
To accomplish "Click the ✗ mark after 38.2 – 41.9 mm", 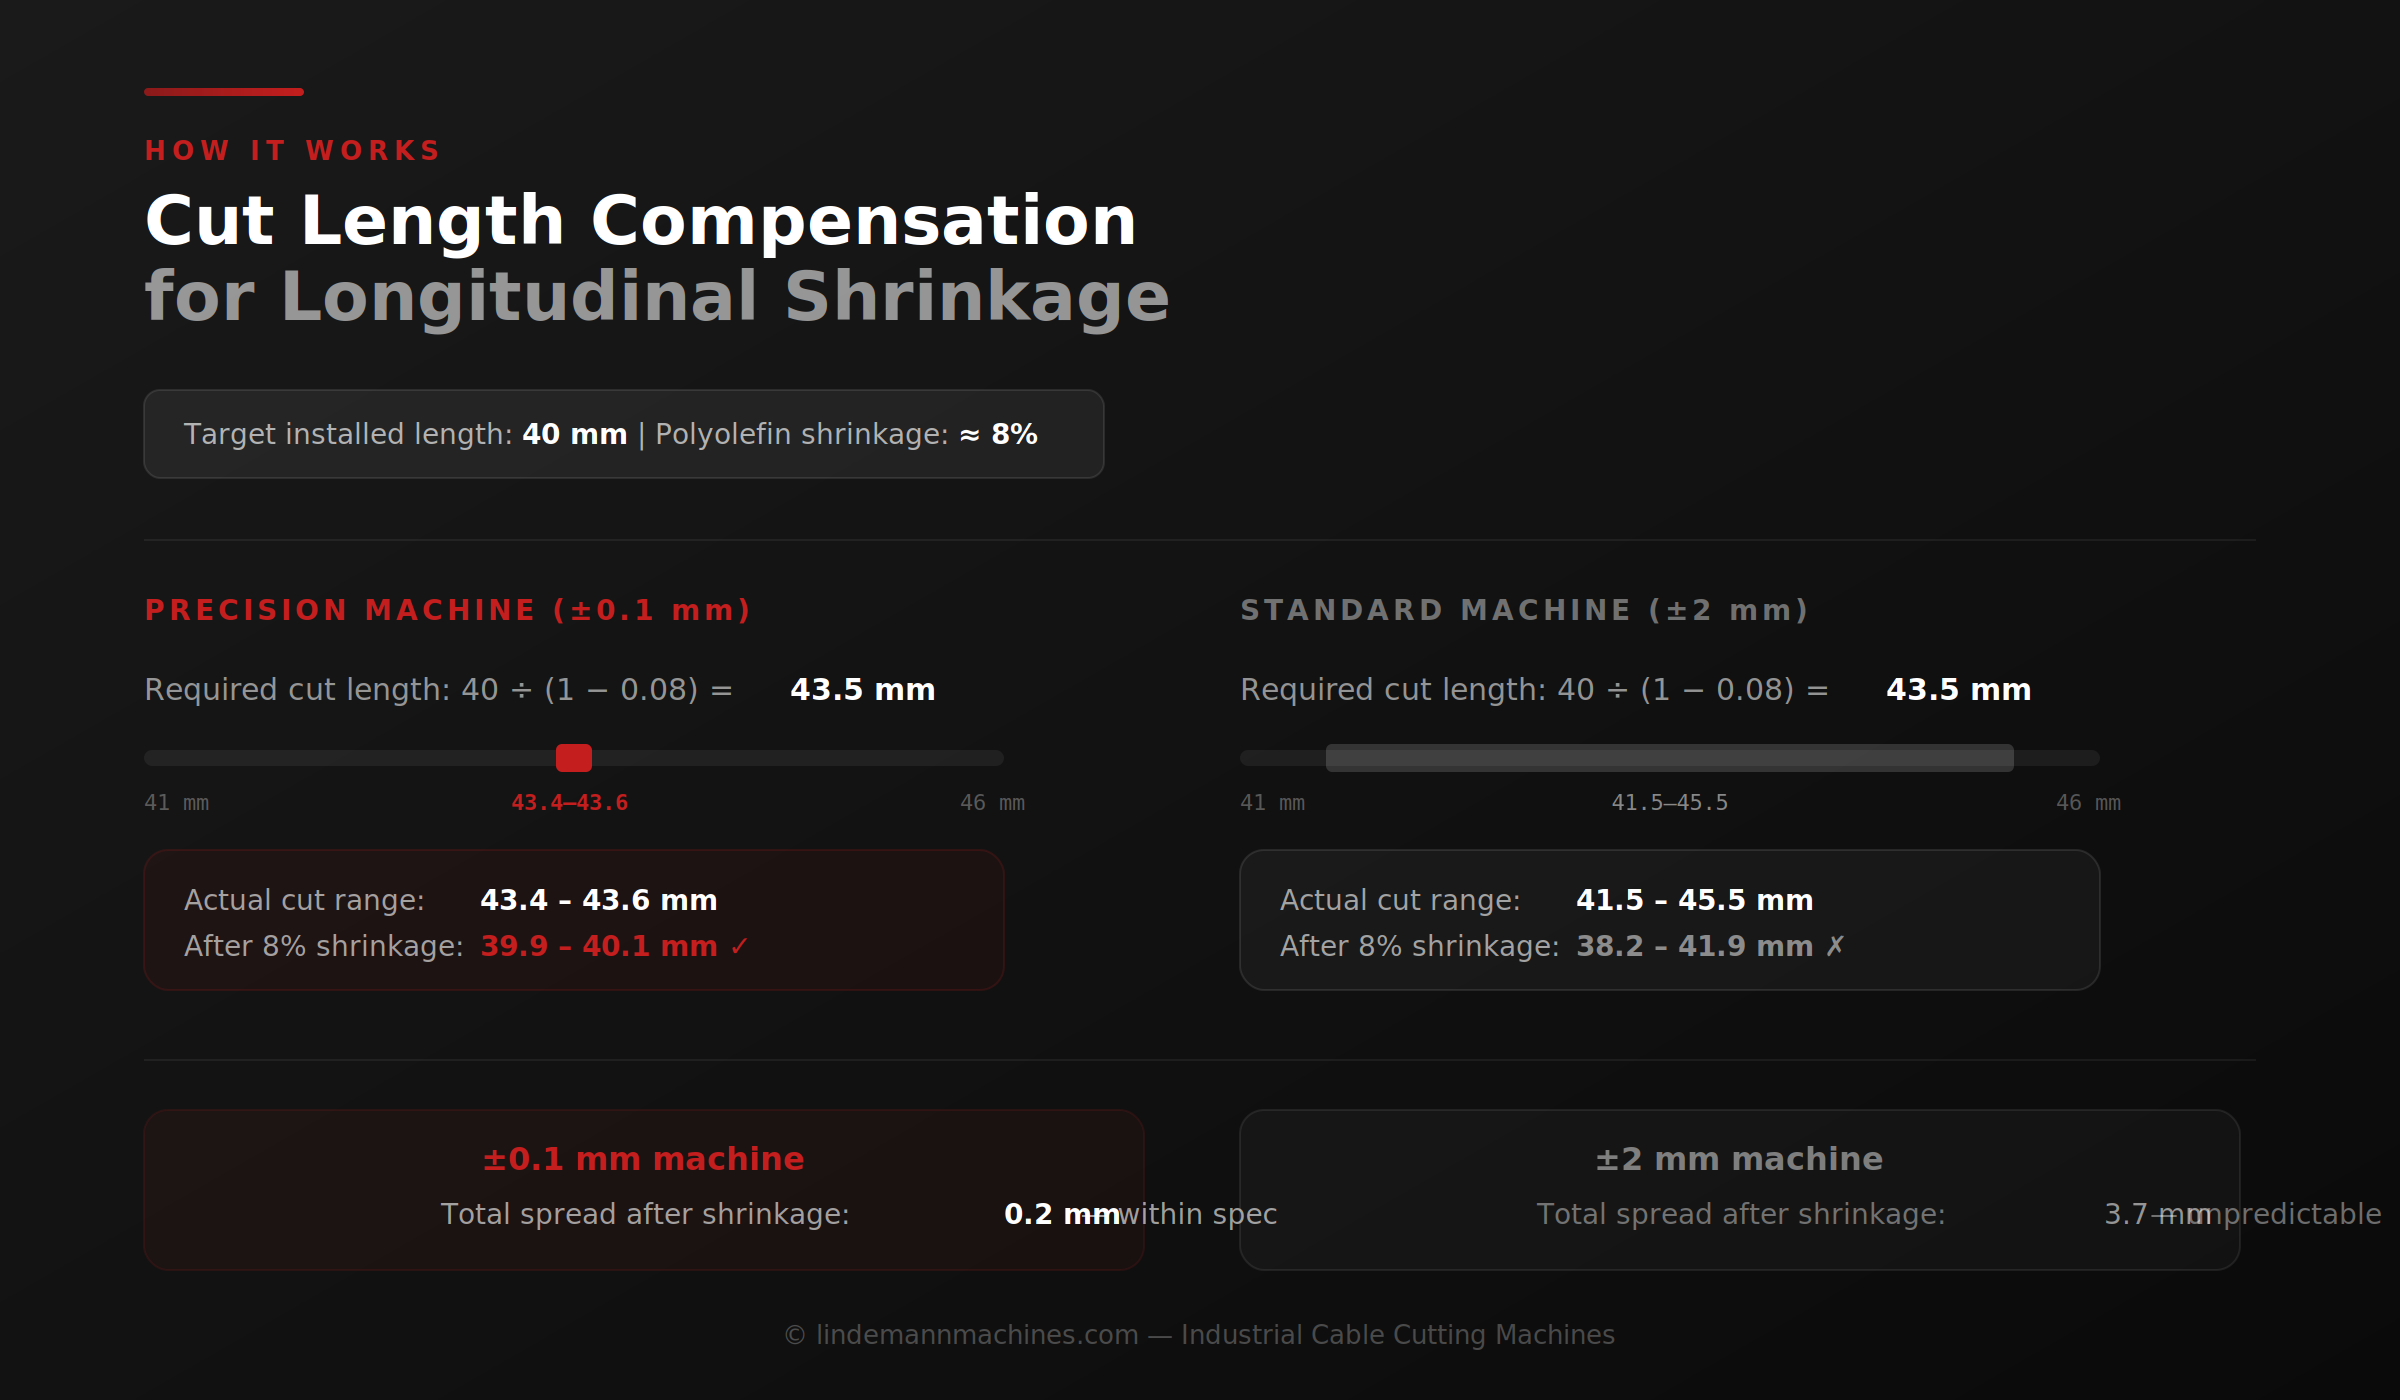I will [1836, 945].
